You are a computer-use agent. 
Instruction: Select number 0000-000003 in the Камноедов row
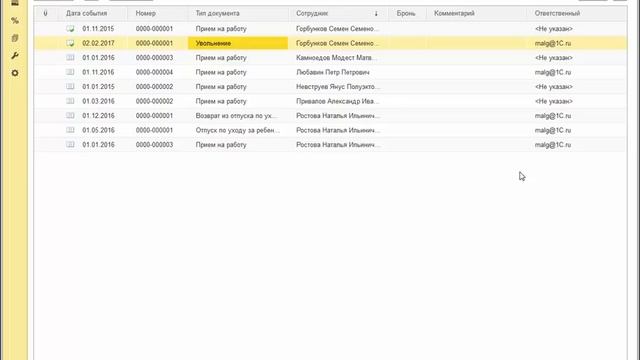click(x=154, y=58)
